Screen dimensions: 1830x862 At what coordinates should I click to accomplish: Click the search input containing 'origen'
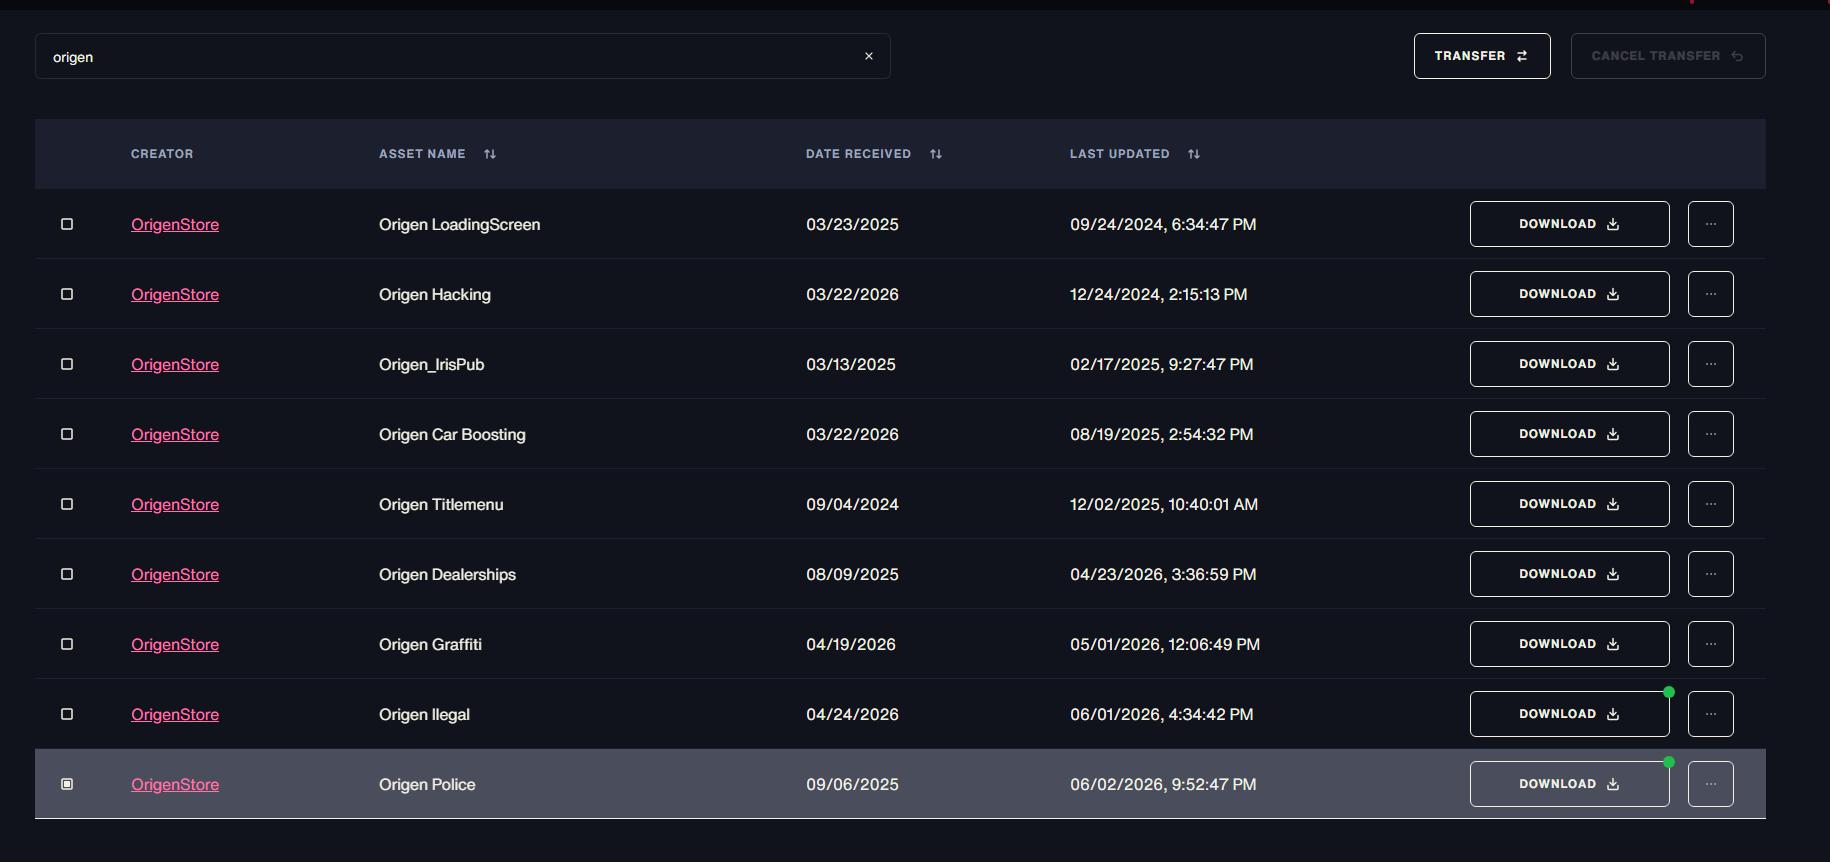tap(462, 56)
